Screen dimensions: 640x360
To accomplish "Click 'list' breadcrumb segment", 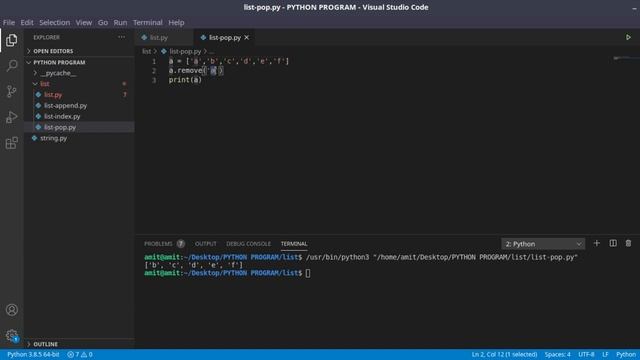I will tap(147, 51).
